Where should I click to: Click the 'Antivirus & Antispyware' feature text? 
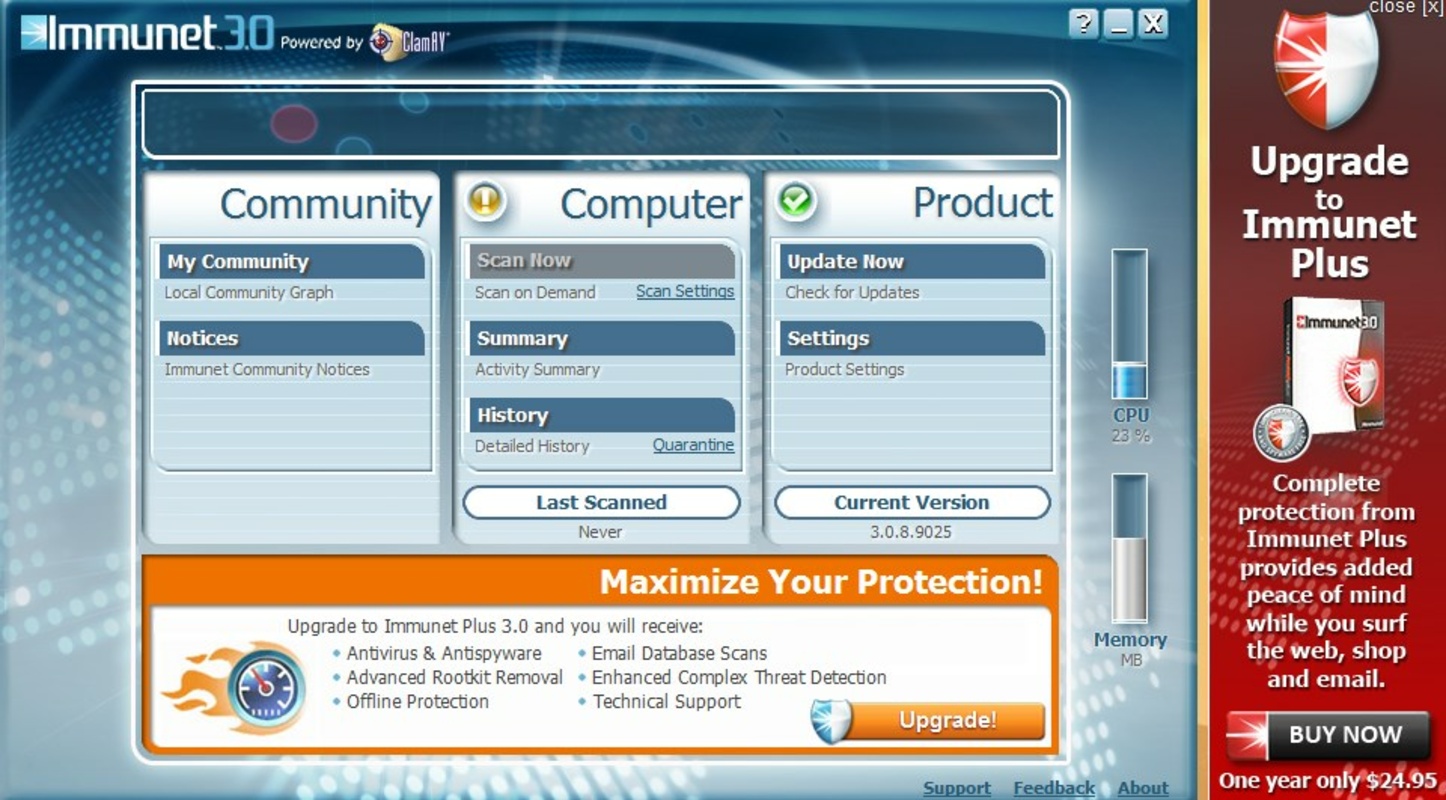[x=444, y=653]
